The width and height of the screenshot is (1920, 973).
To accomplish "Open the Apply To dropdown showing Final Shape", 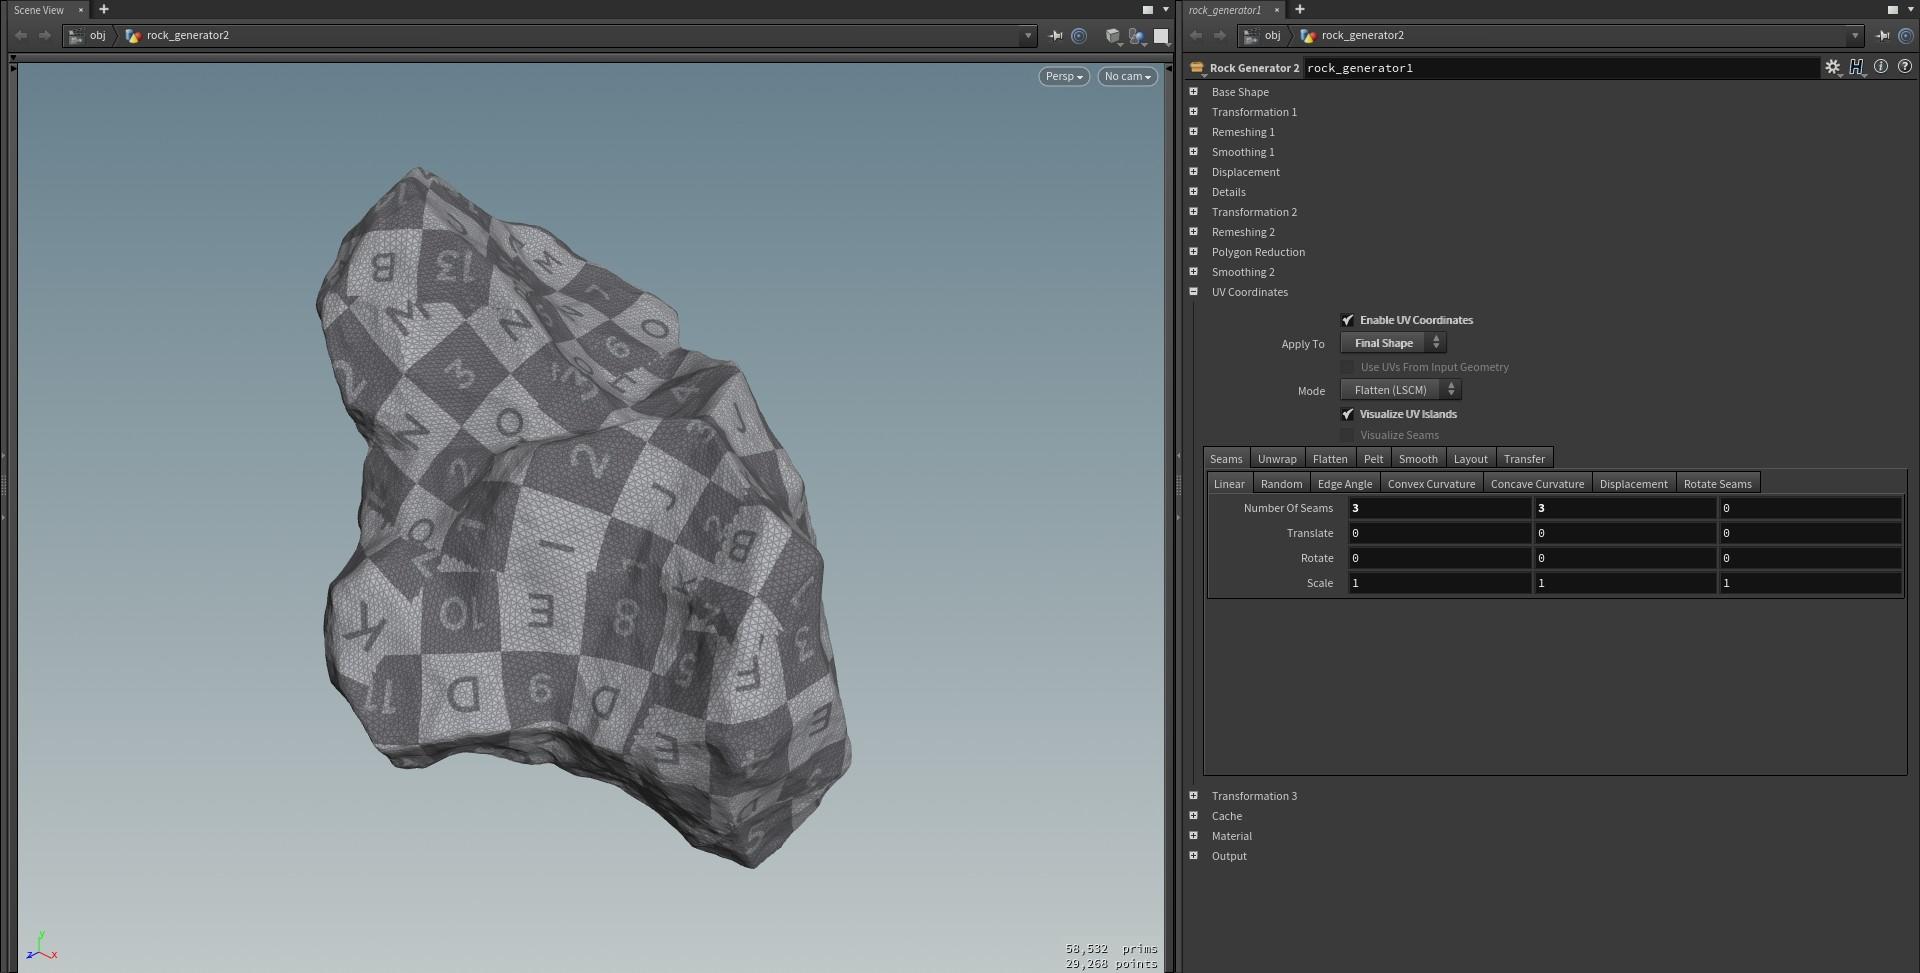I will [1393, 343].
